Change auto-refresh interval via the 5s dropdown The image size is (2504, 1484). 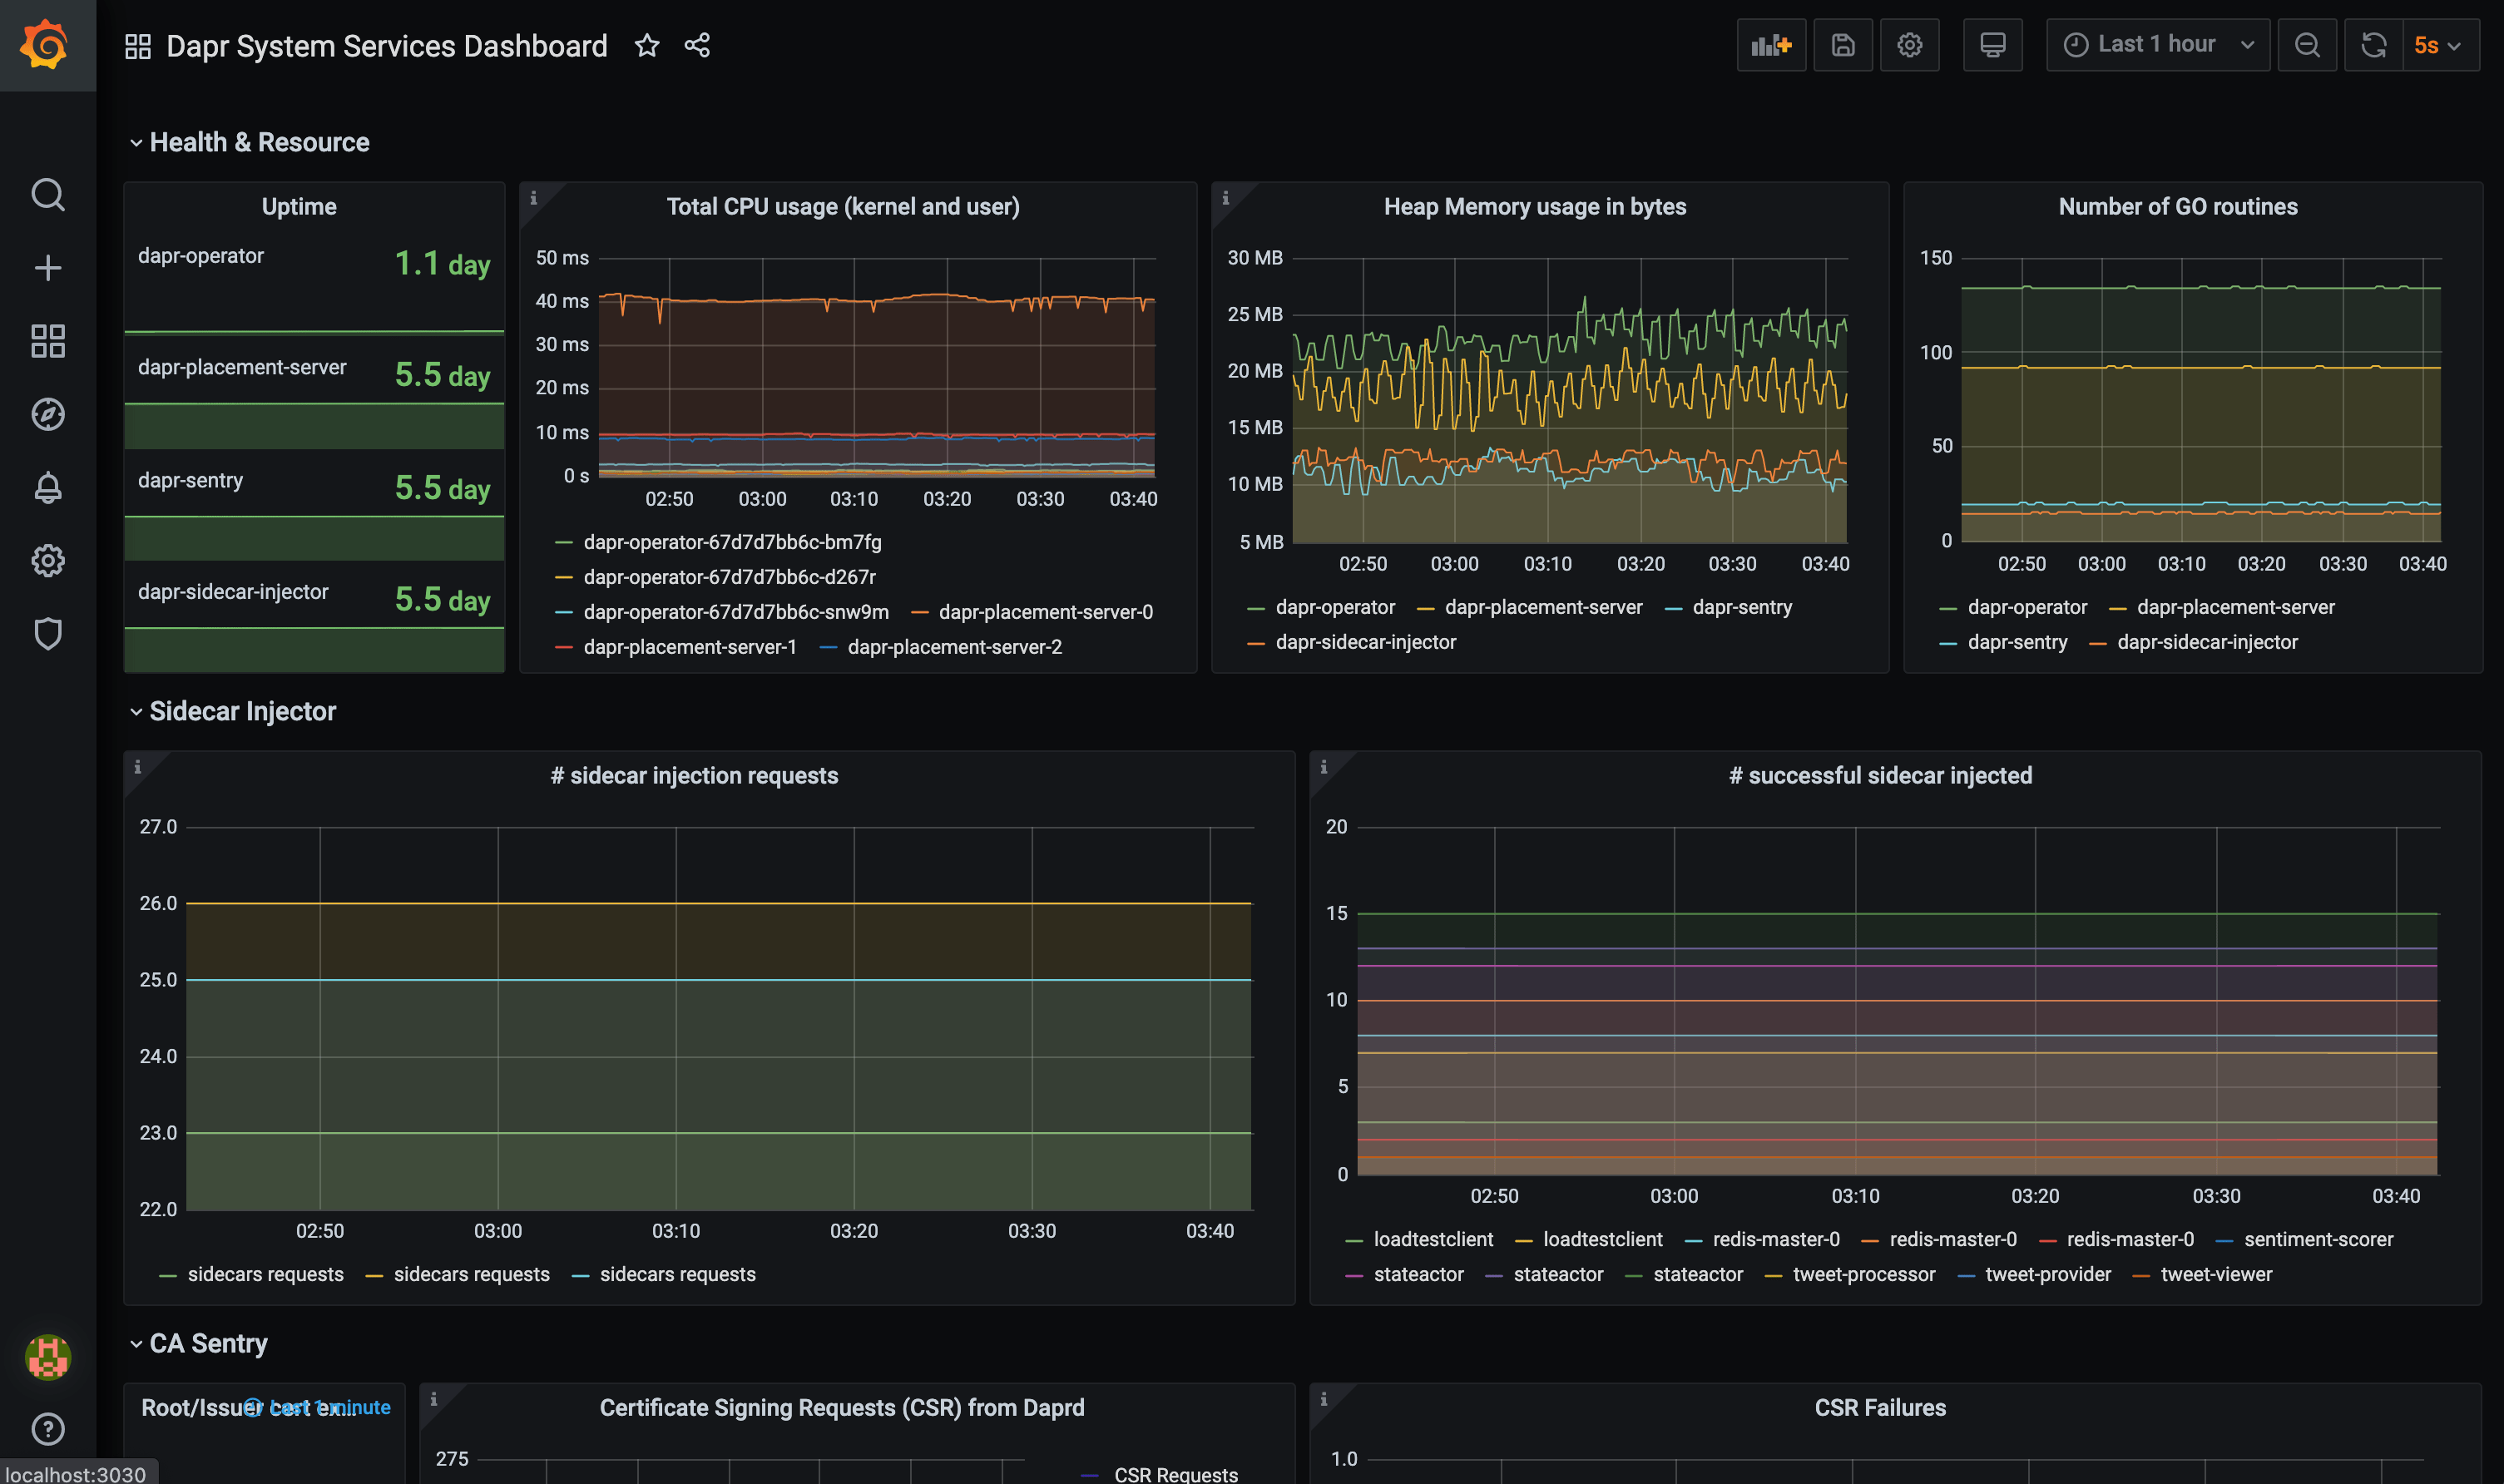click(2438, 44)
